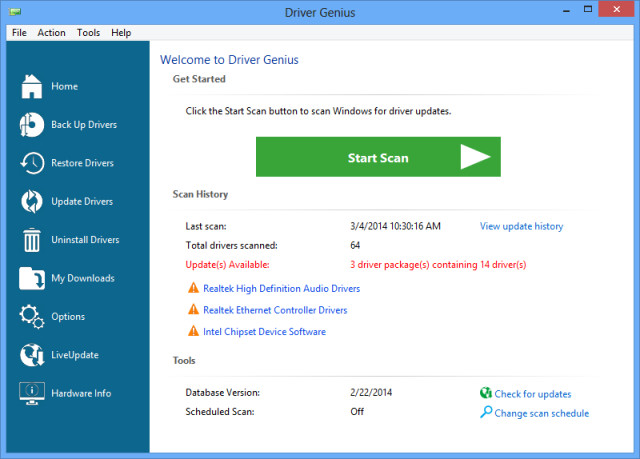Click the Update Drivers refresh icon
Image resolution: width=640 pixels, height=459 pixels.
(31, 202)
